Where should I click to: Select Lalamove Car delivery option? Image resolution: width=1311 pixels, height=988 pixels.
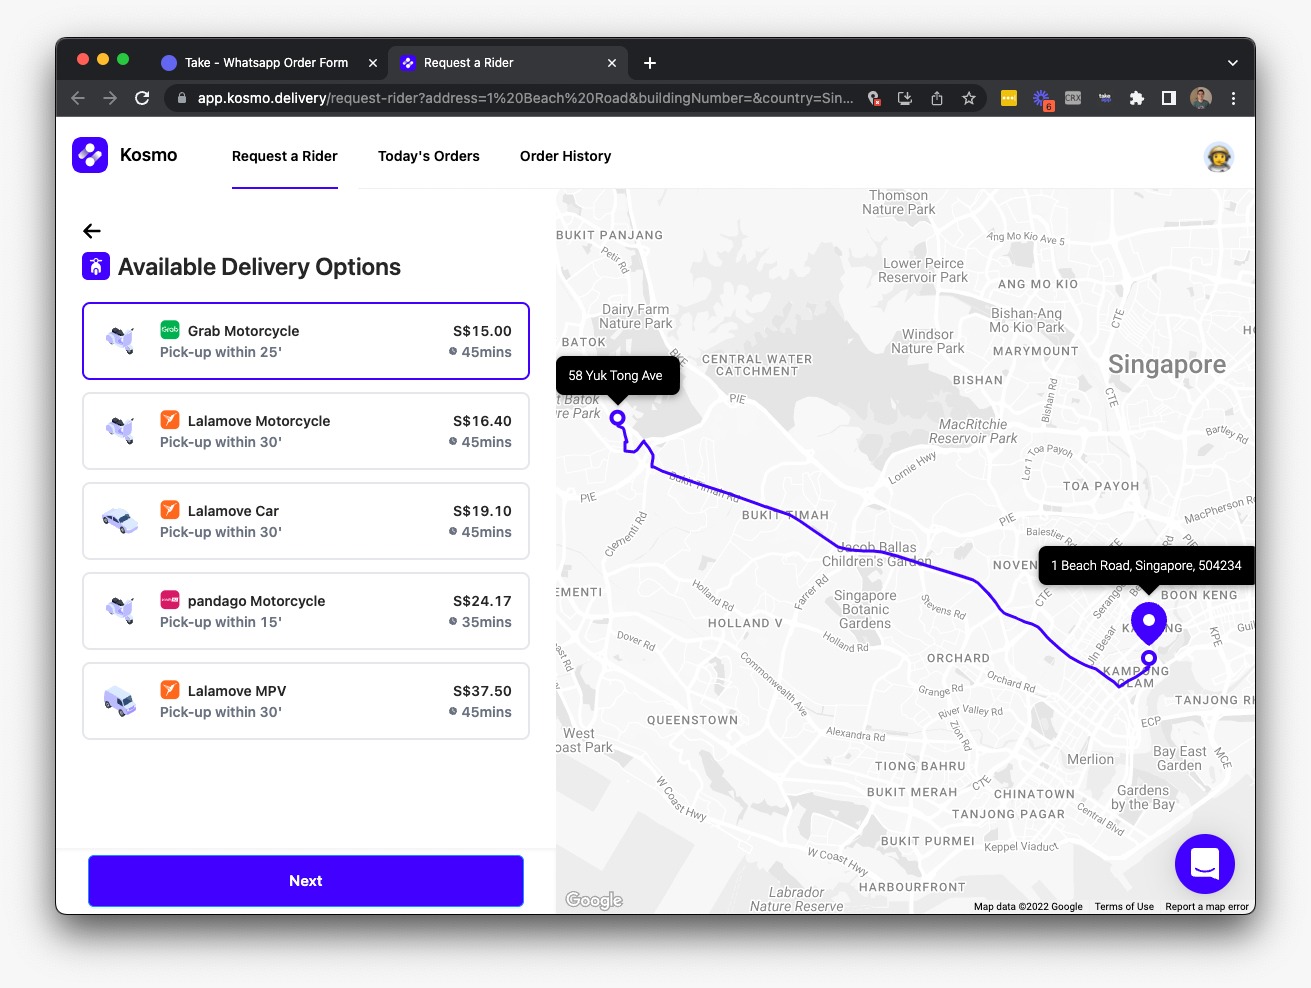306,521
